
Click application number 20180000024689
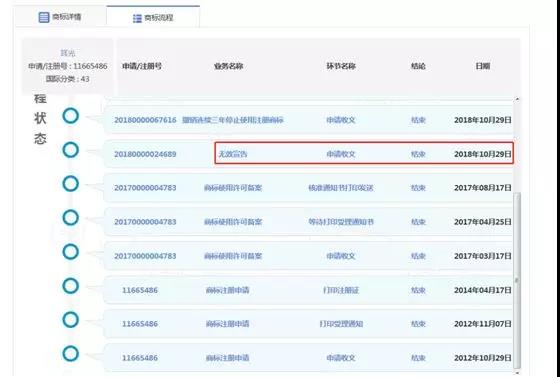pos(145,154)
